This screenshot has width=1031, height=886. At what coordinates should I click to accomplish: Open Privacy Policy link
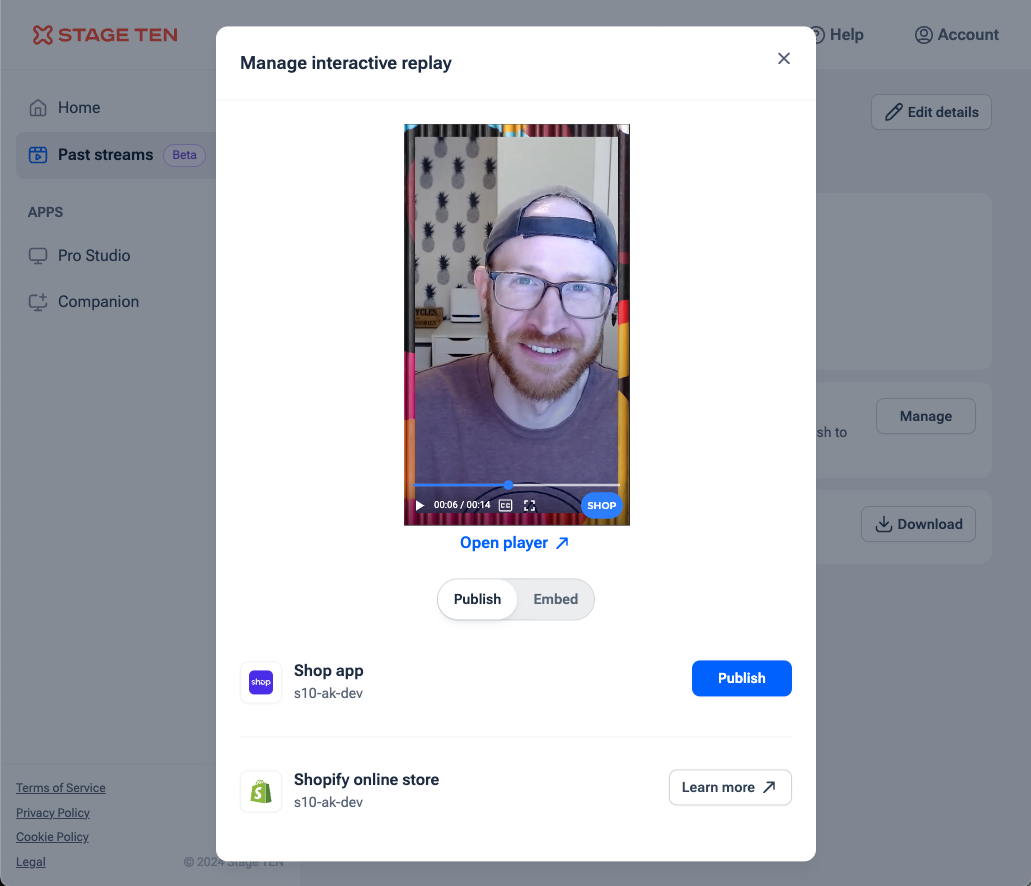pos(53,812)
